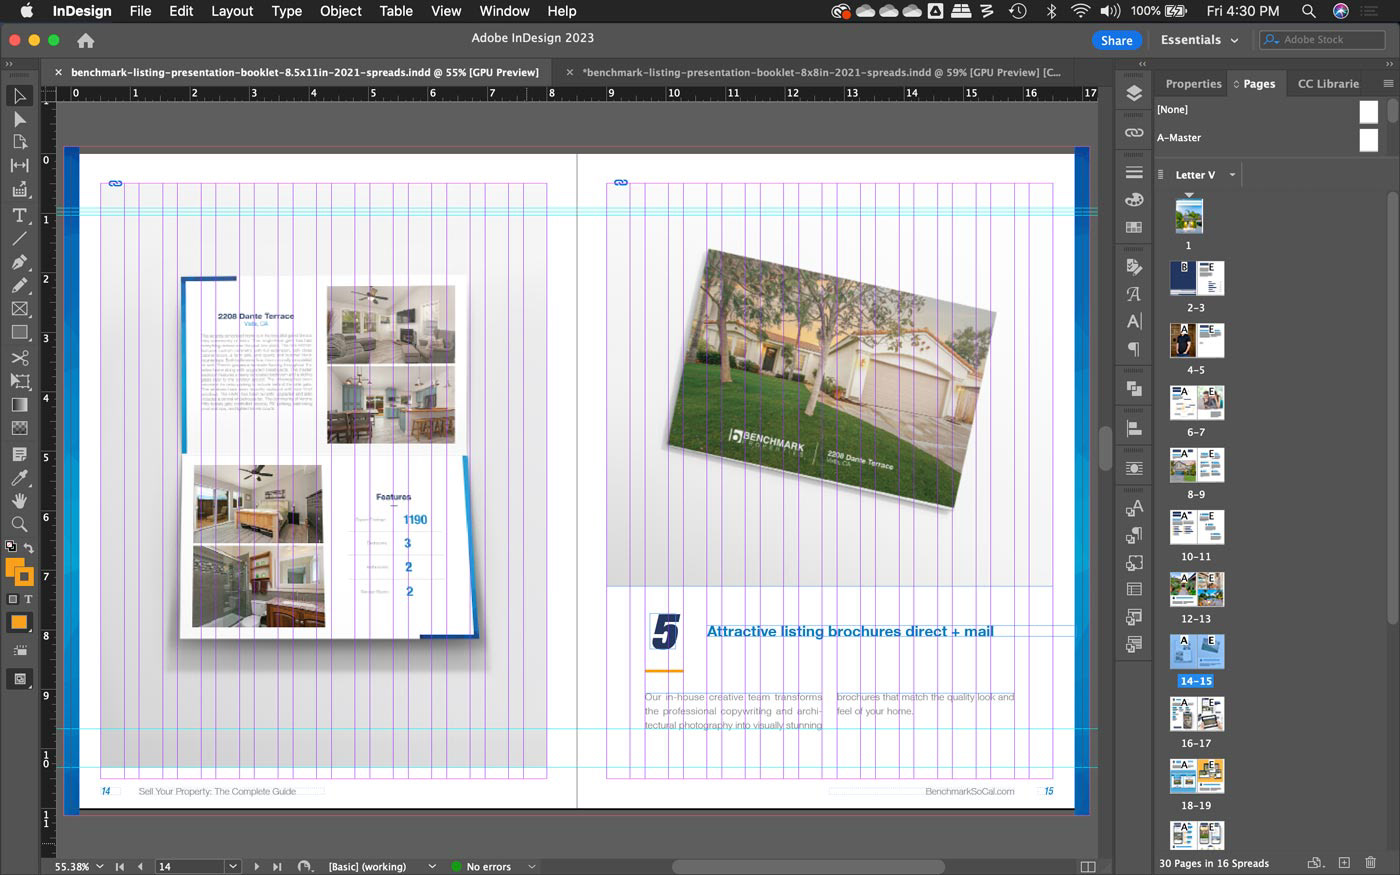
Task: Choose the Hand tool
Action: [19, 500]
